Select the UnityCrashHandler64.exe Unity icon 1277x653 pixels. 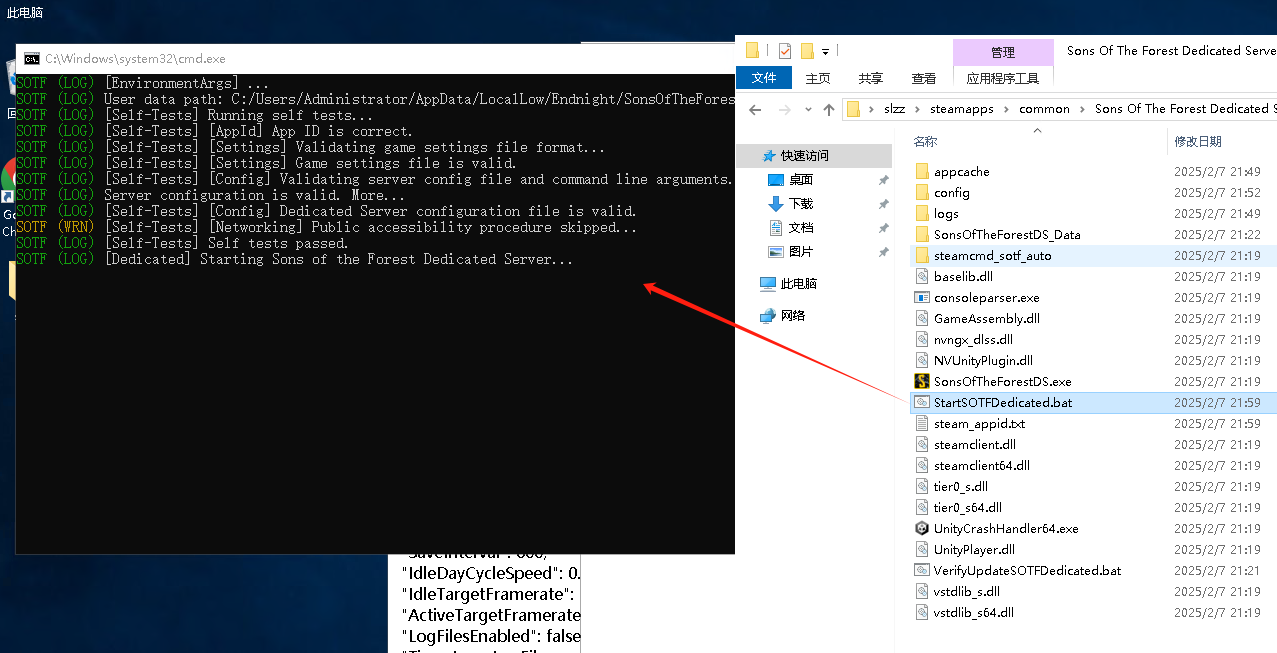click(x=922, y=529)
